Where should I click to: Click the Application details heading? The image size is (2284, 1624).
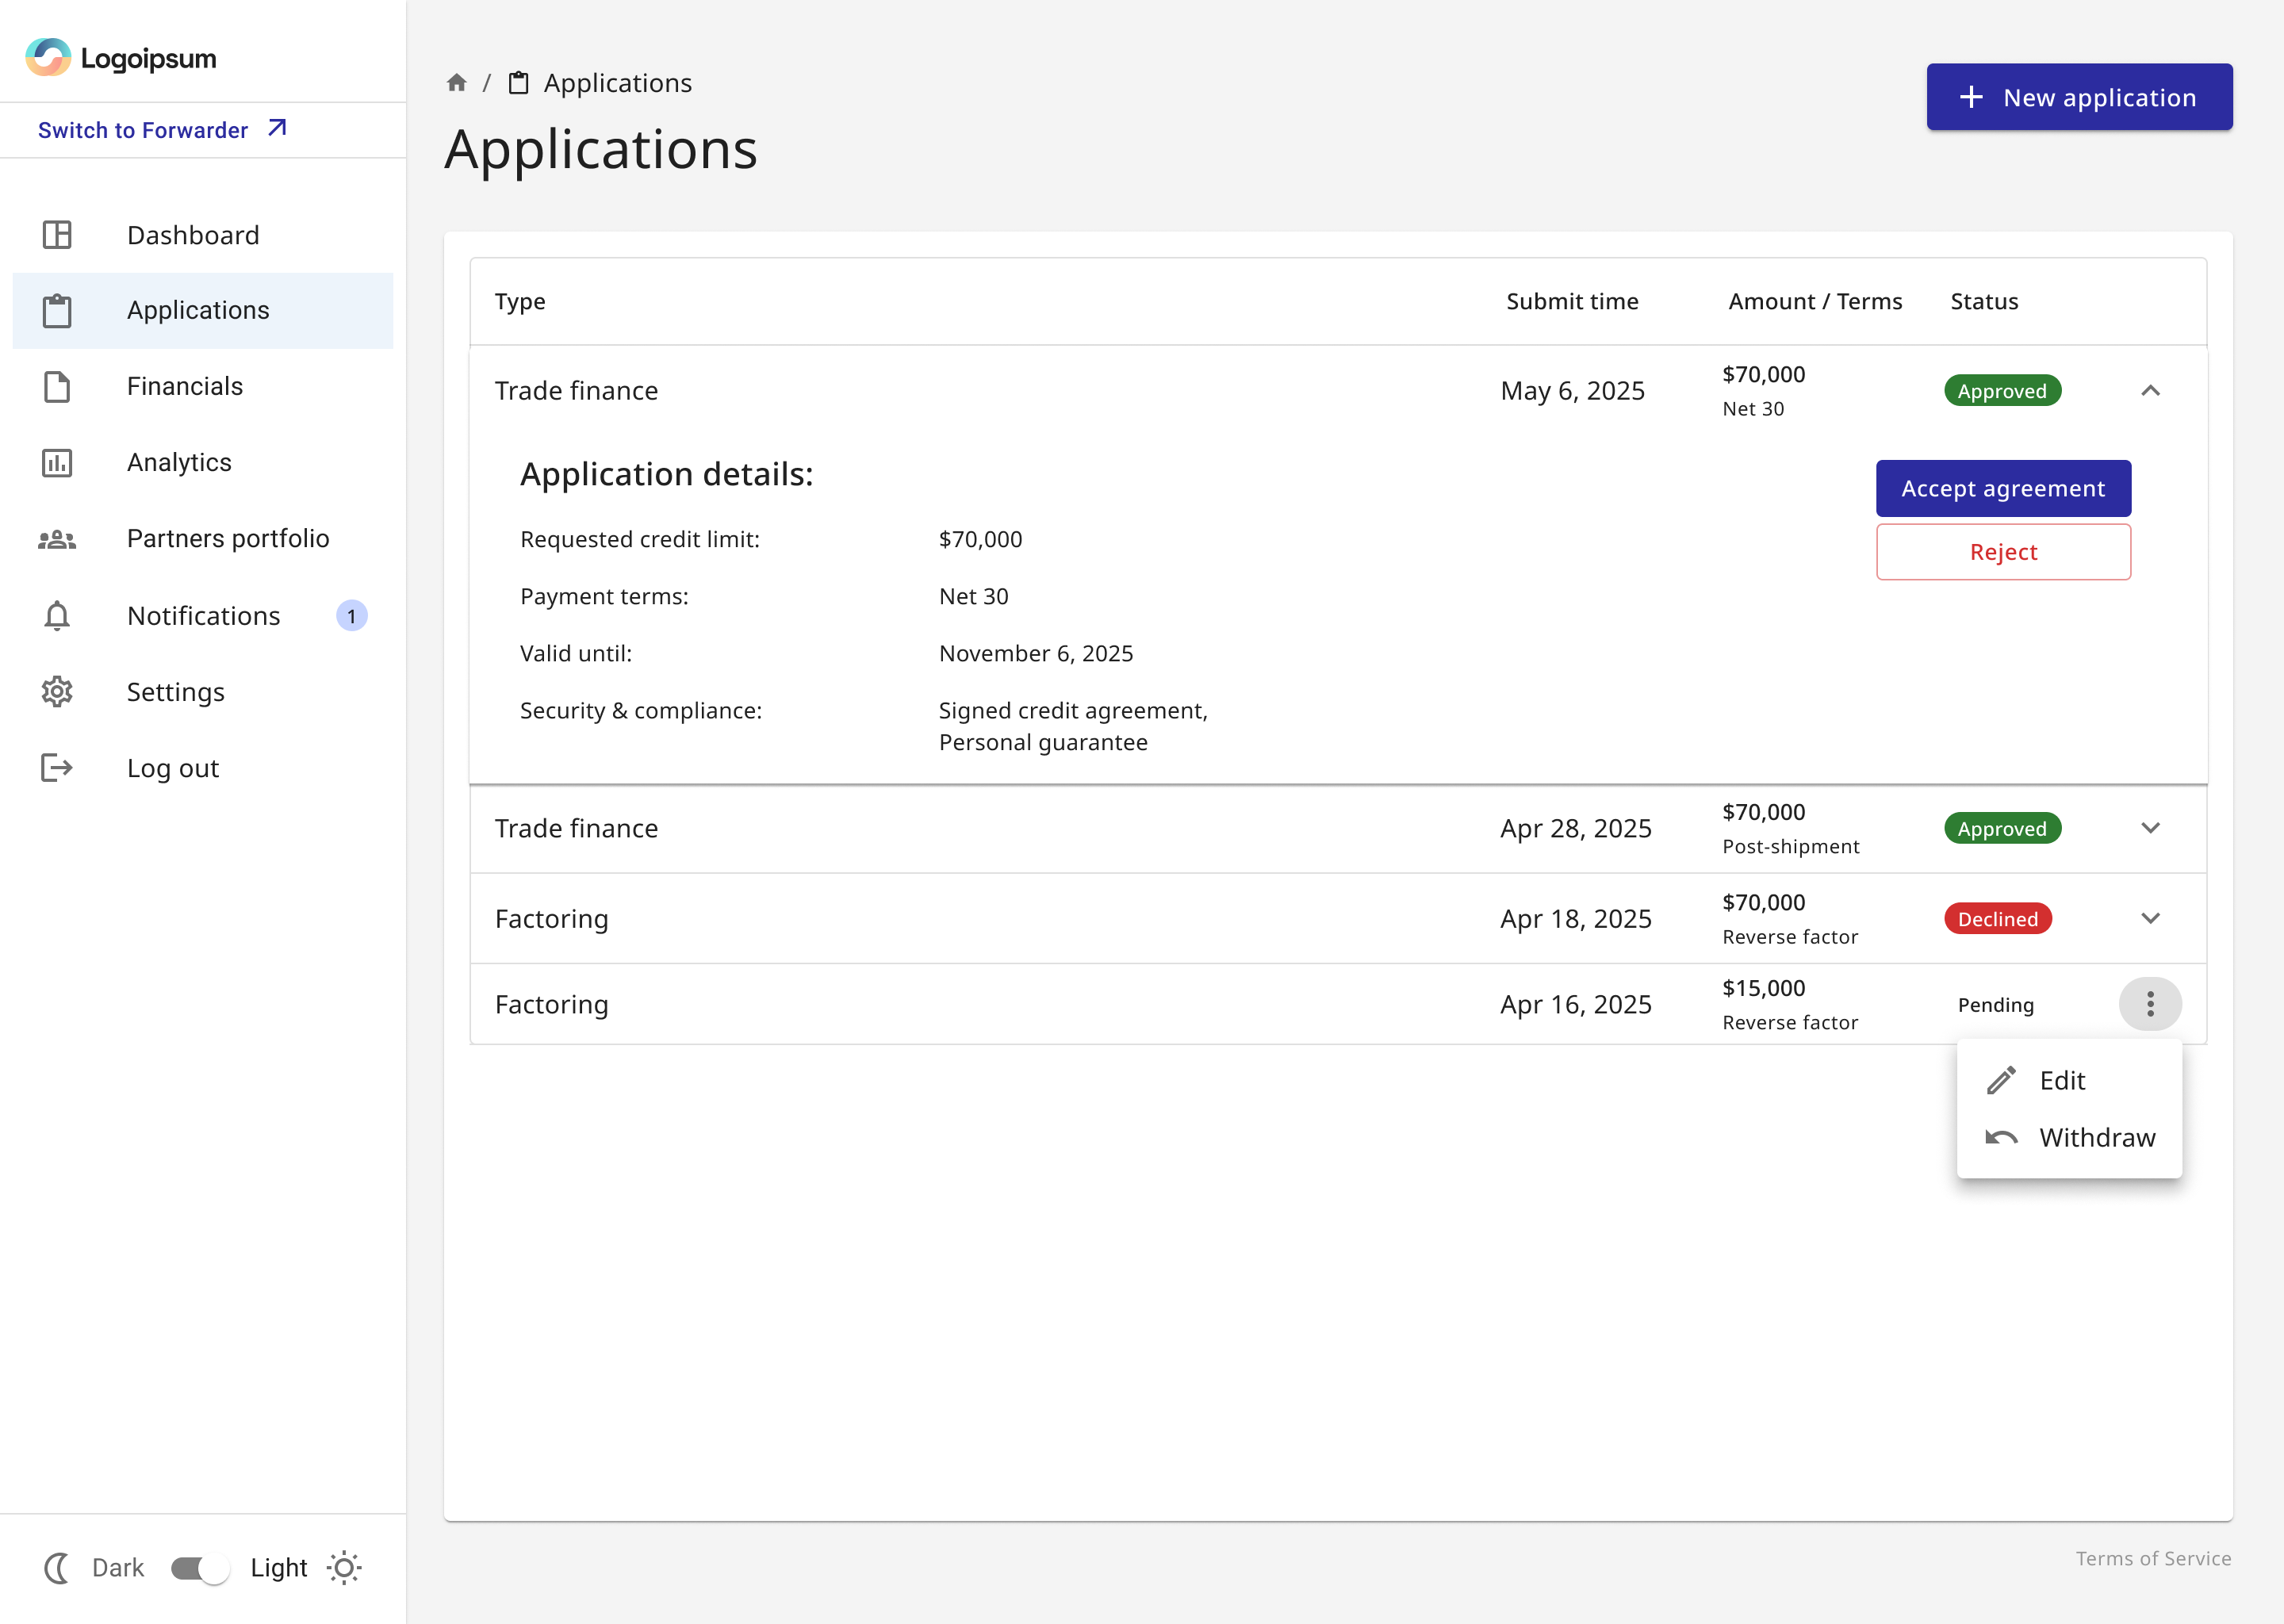click(666, 474)
